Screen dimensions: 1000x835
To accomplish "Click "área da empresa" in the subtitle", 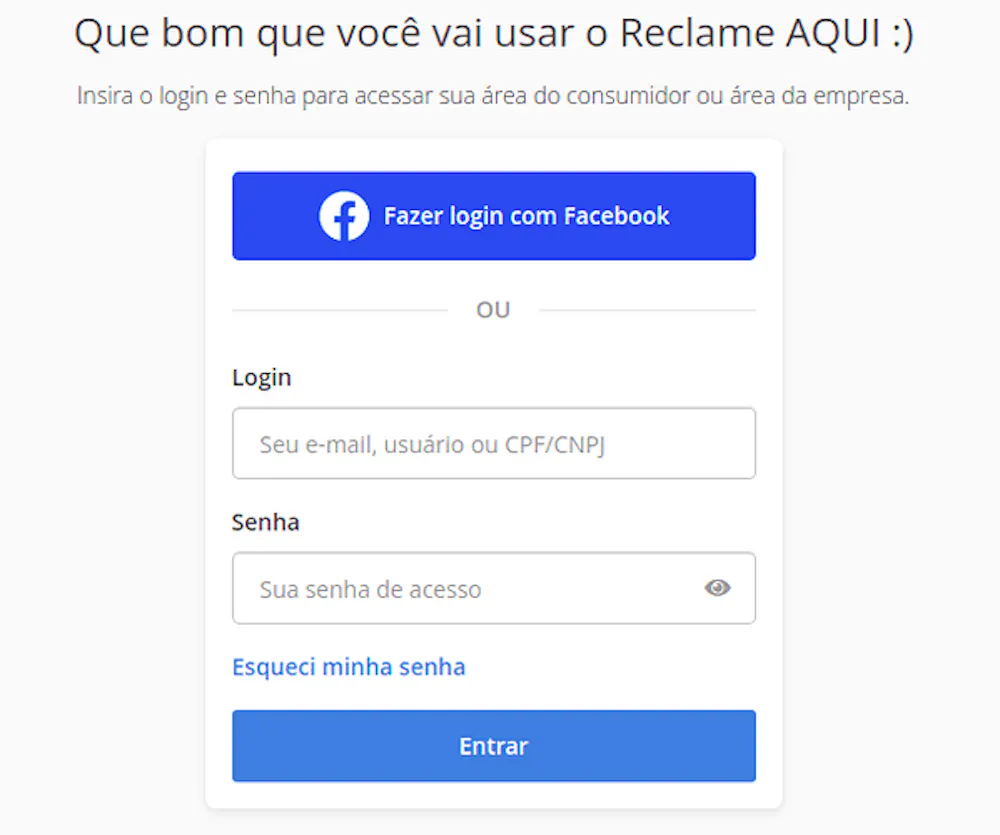I will pyautogui.click(x=836, y=97).
